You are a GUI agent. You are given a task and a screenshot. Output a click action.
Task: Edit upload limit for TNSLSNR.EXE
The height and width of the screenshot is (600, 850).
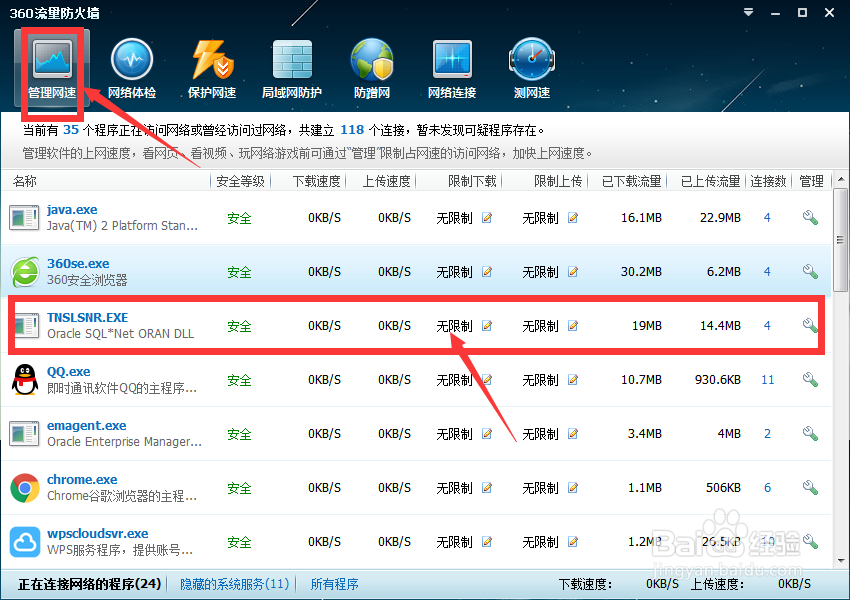(x=573, y=326)
